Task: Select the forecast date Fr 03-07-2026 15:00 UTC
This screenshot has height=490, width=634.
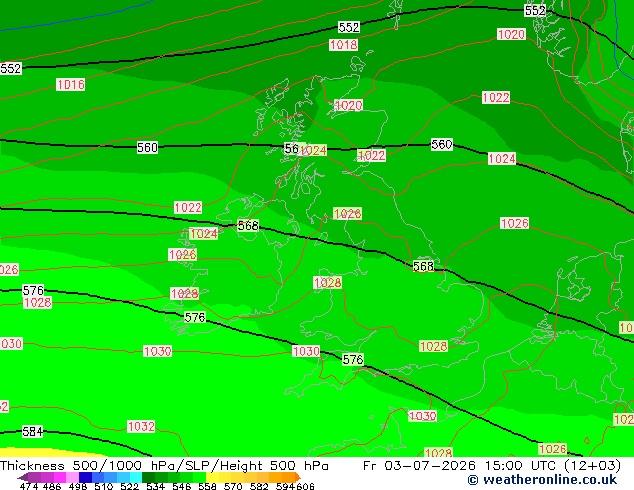Action: coord(460,466)
